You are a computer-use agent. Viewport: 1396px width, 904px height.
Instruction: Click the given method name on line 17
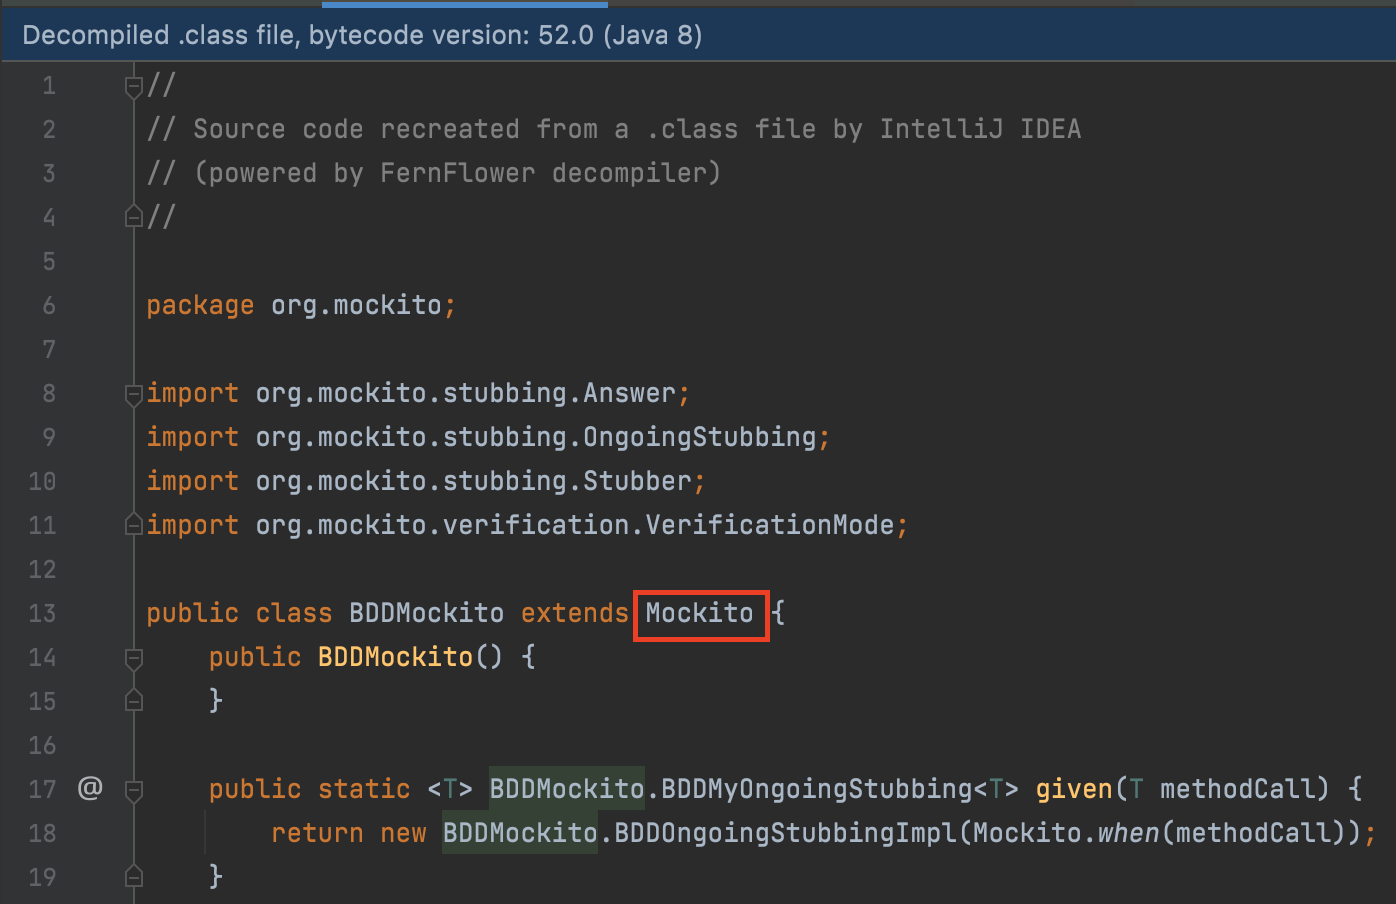pos(1074,789)
